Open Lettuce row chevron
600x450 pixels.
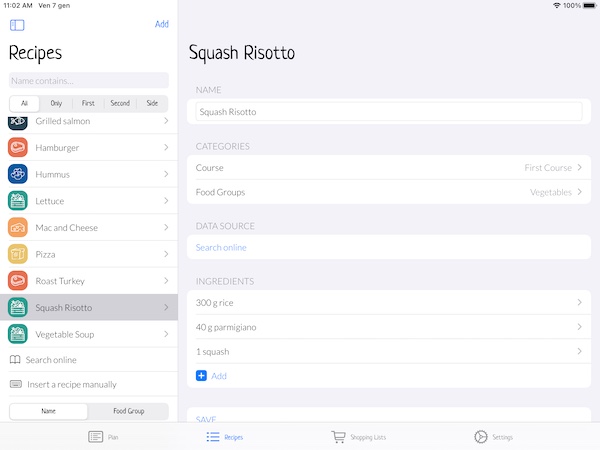pyautogui.click(x=166, y=201)
